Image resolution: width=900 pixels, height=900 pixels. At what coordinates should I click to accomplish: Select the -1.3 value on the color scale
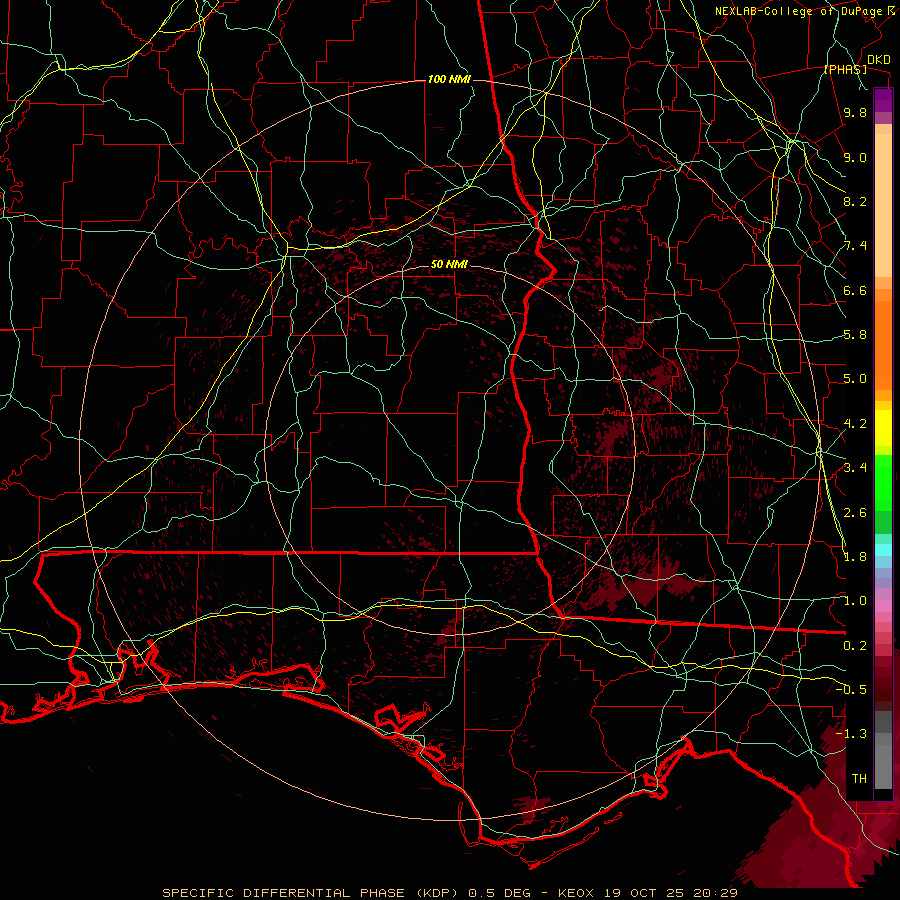click(851, 734)
